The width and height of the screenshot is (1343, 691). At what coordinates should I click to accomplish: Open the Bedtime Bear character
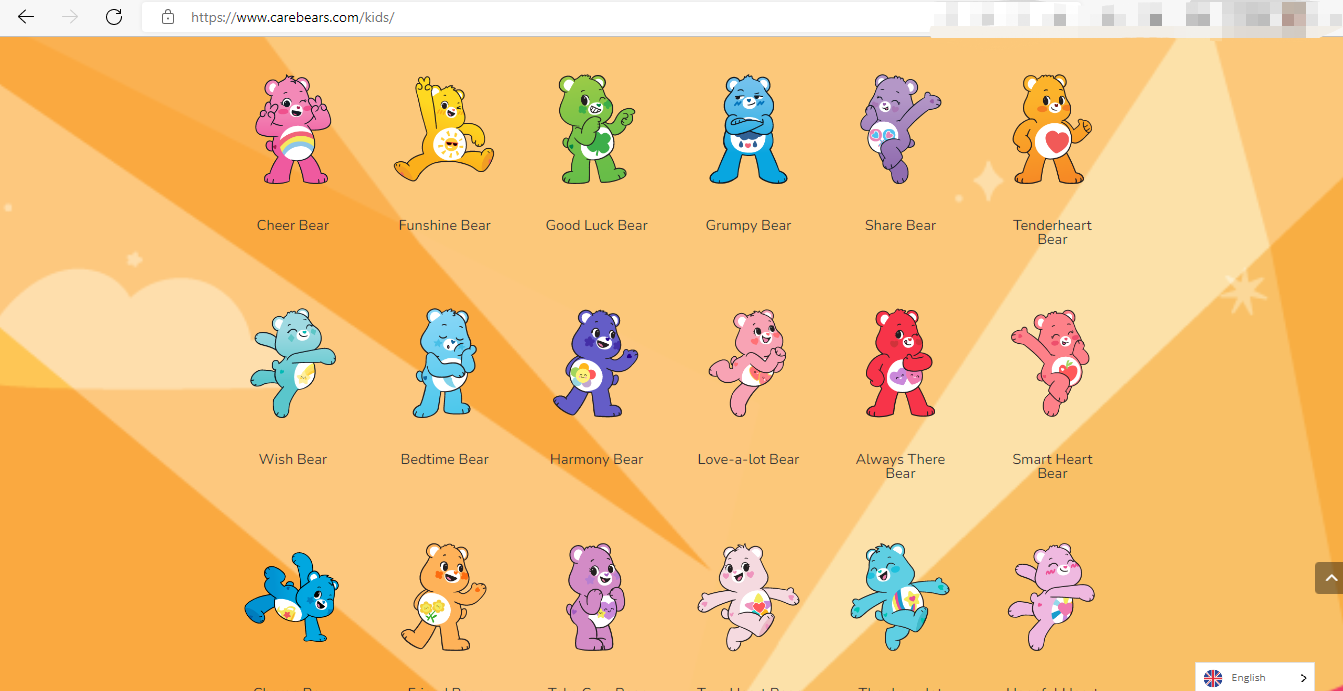(x=444, y=363)
